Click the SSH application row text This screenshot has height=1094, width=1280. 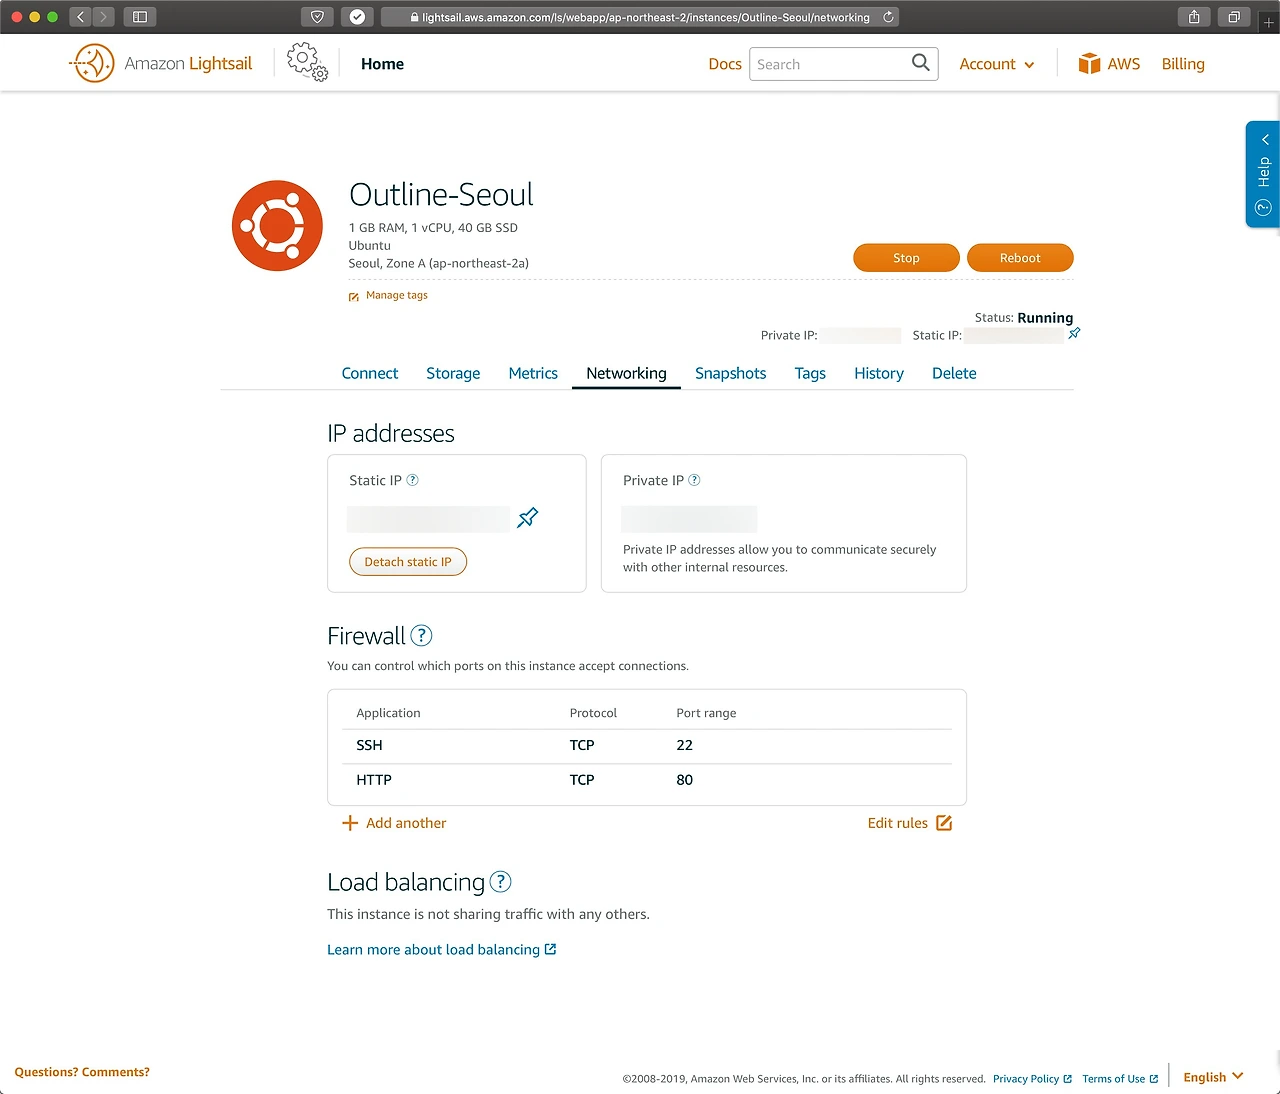(369, 745)
